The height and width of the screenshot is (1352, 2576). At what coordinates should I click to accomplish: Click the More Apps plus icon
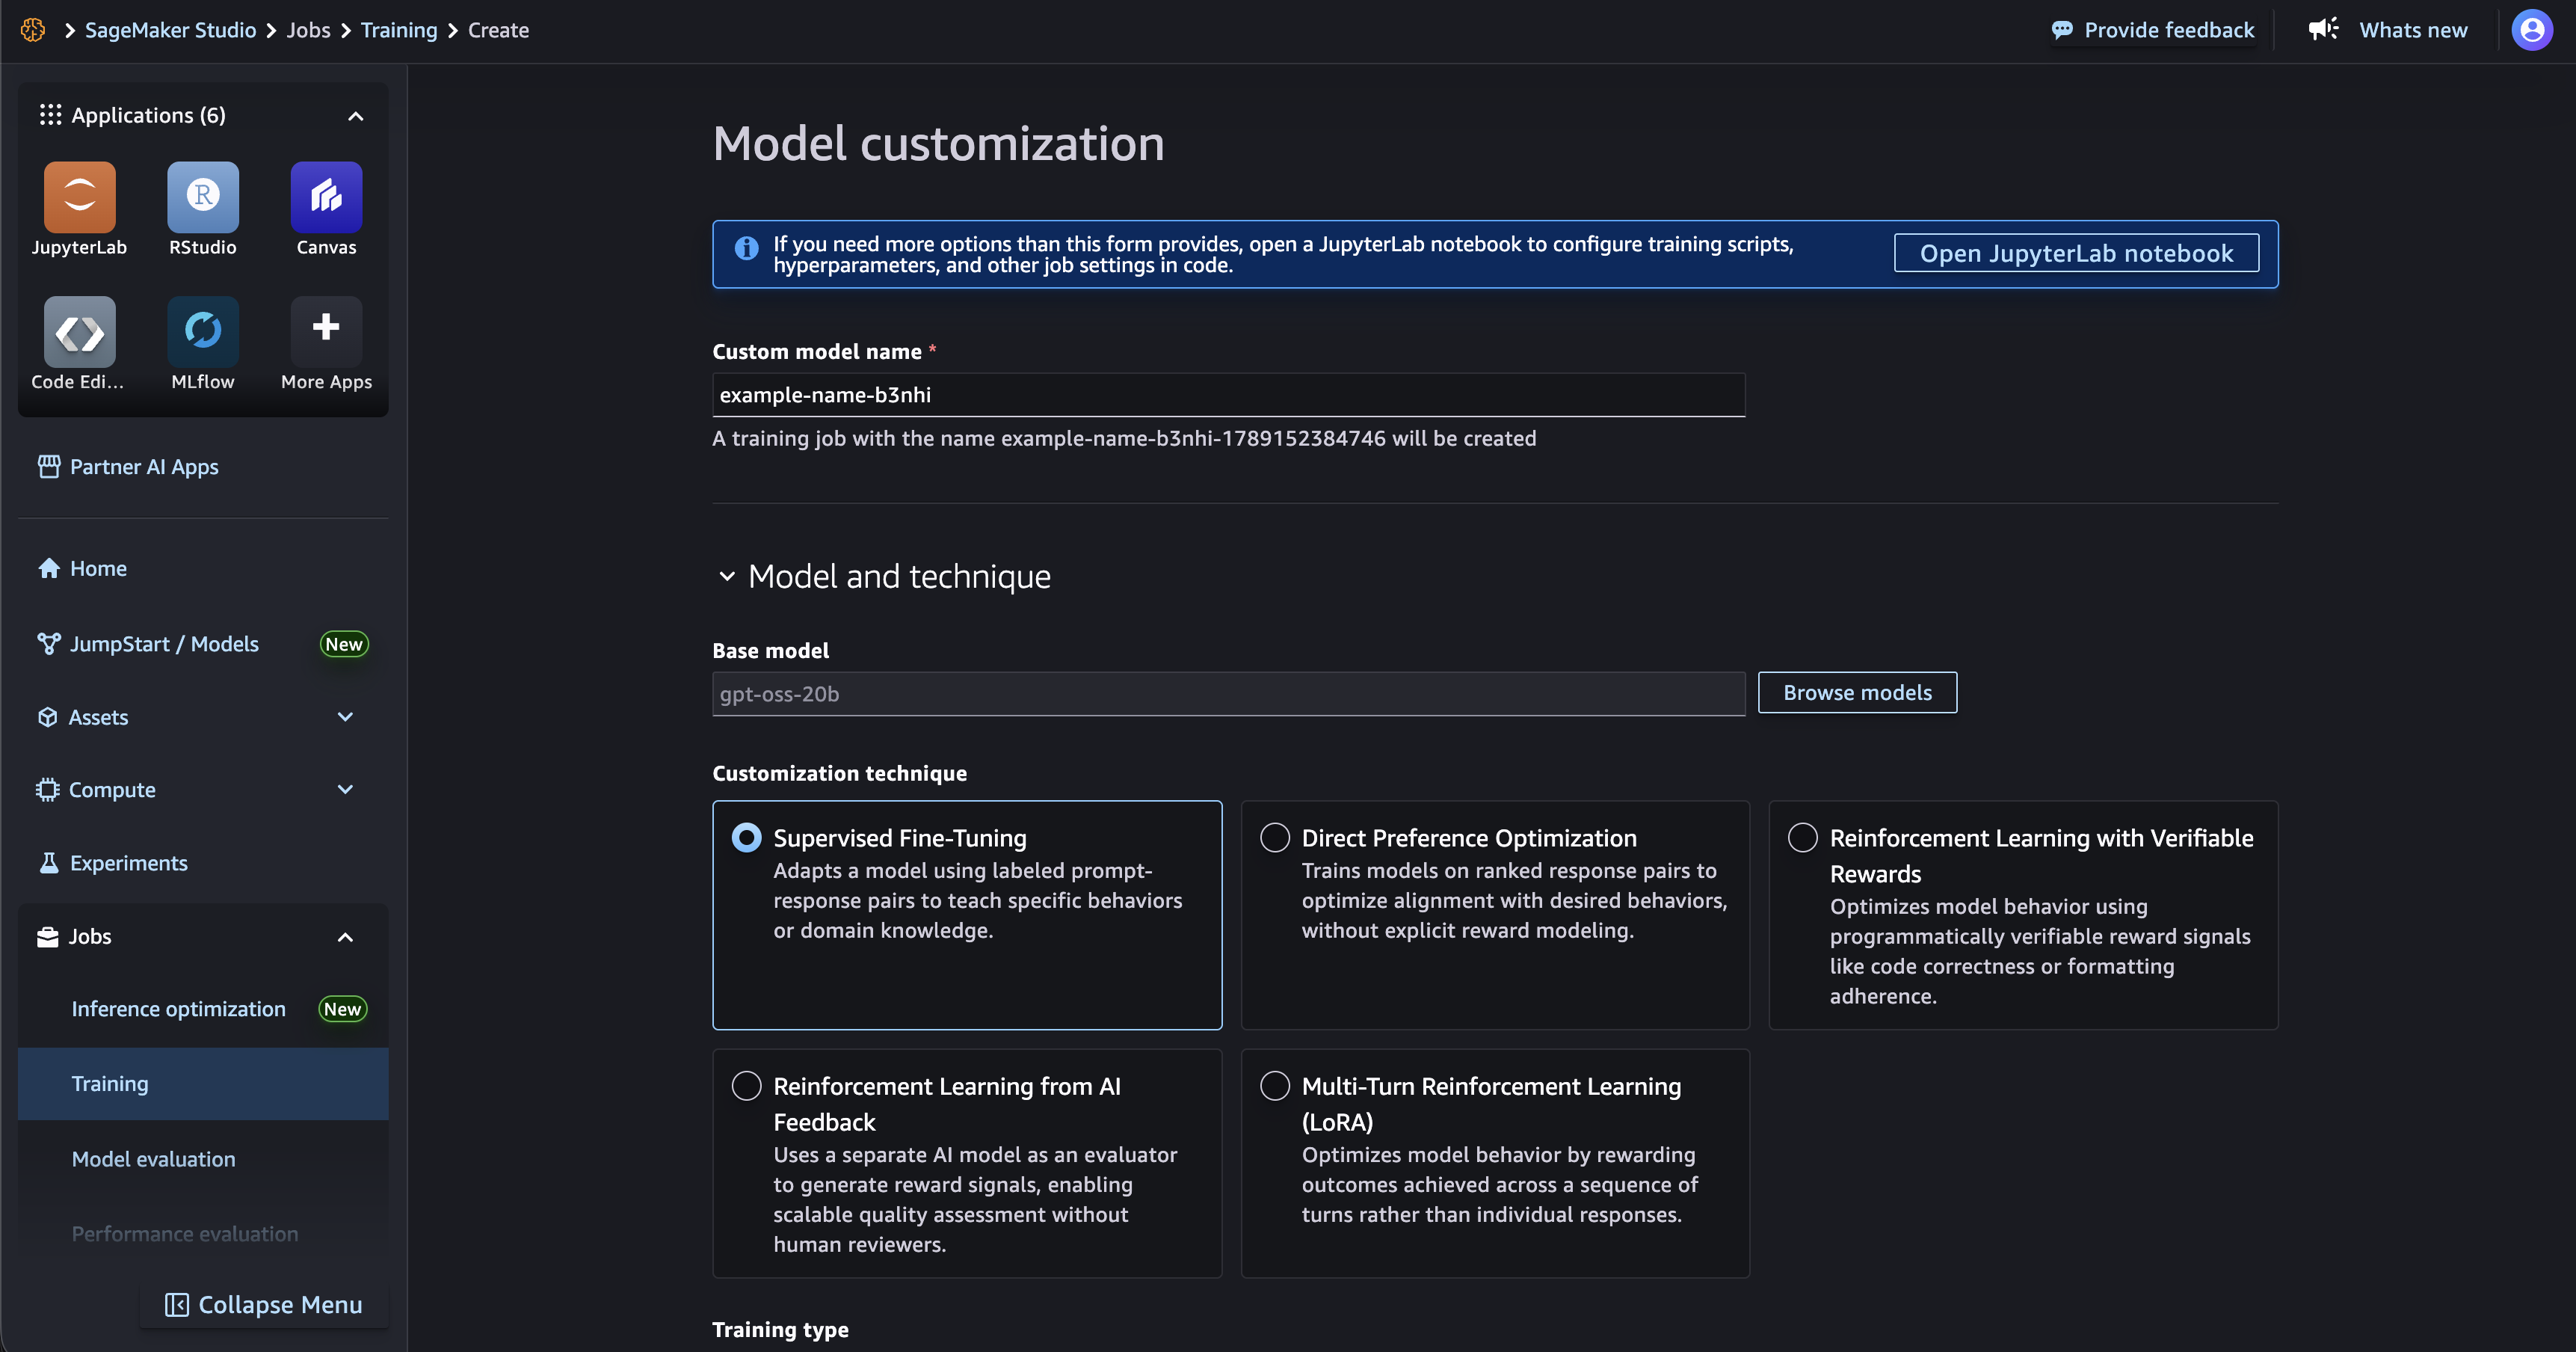326,327
